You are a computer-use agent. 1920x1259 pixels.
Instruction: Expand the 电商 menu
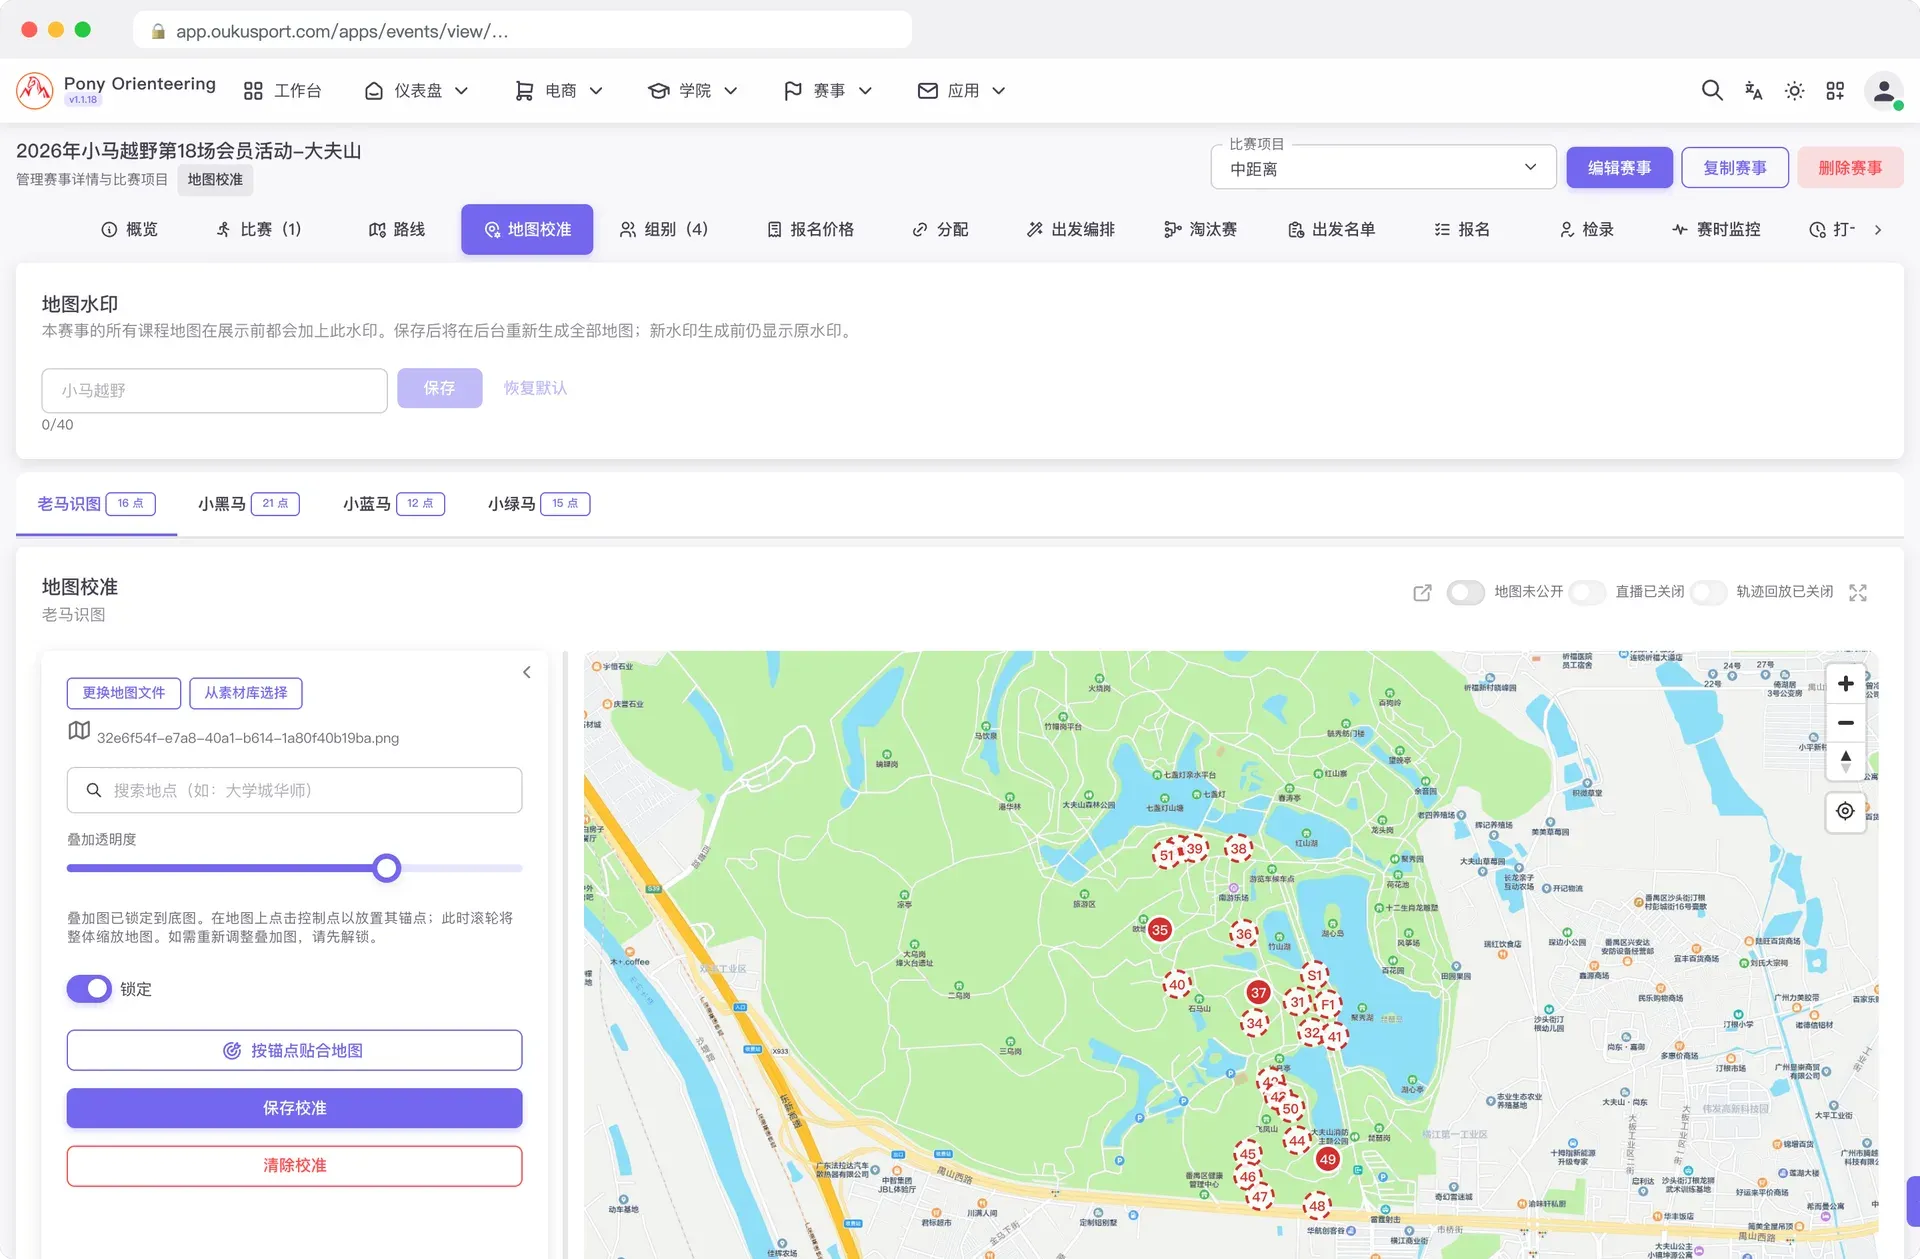click(559, 91)
